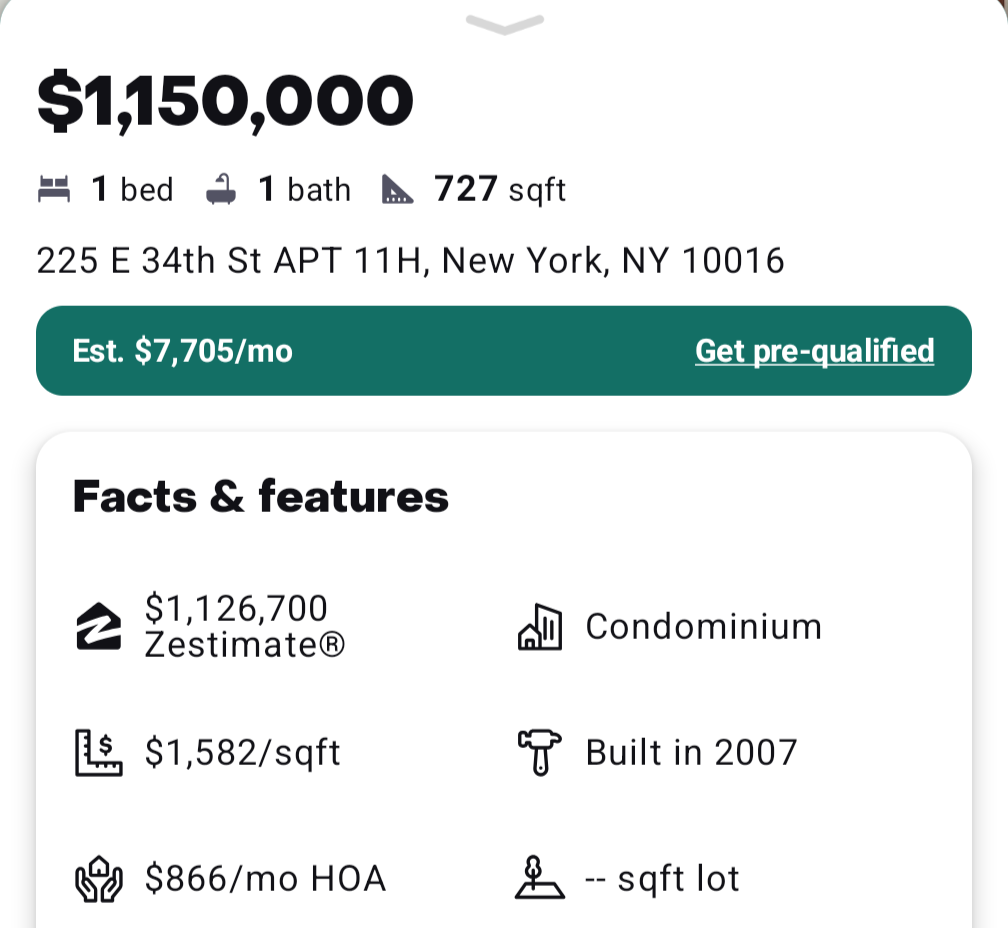
Task: Tap the Est. $7,705/mo payment banner
Action: click(504, 351)
